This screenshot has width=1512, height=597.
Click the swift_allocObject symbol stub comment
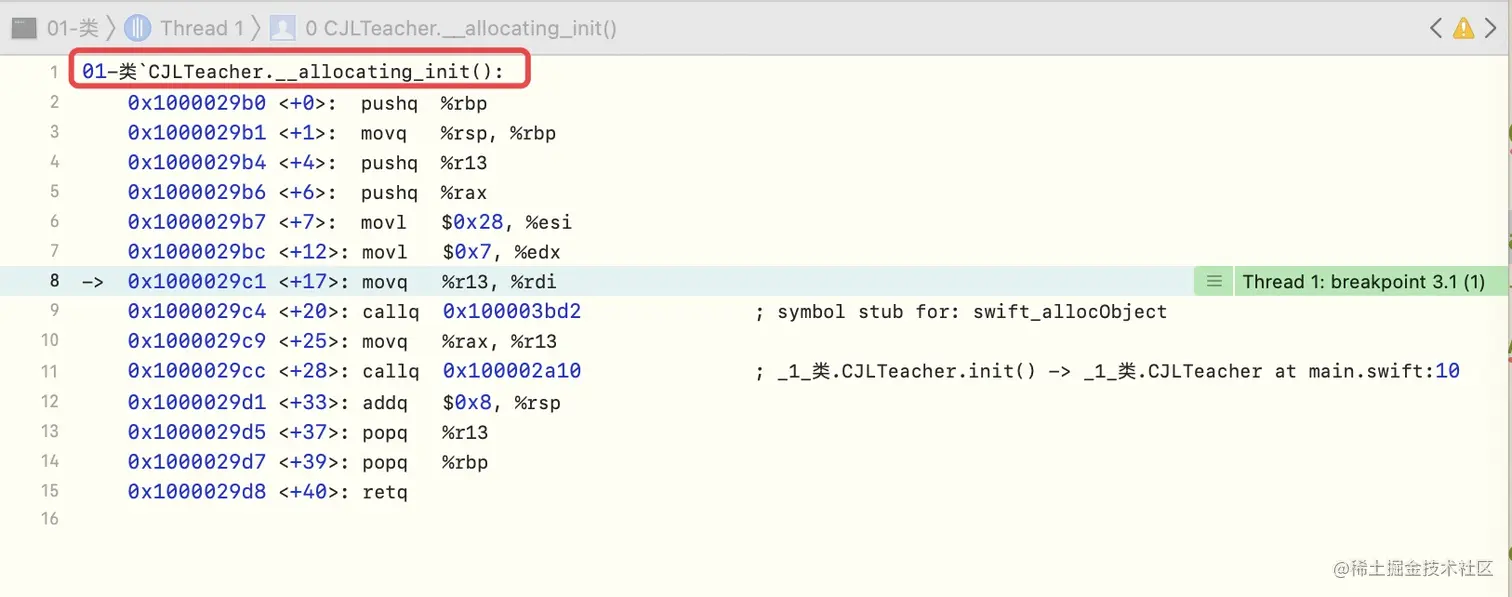point(961,311)
